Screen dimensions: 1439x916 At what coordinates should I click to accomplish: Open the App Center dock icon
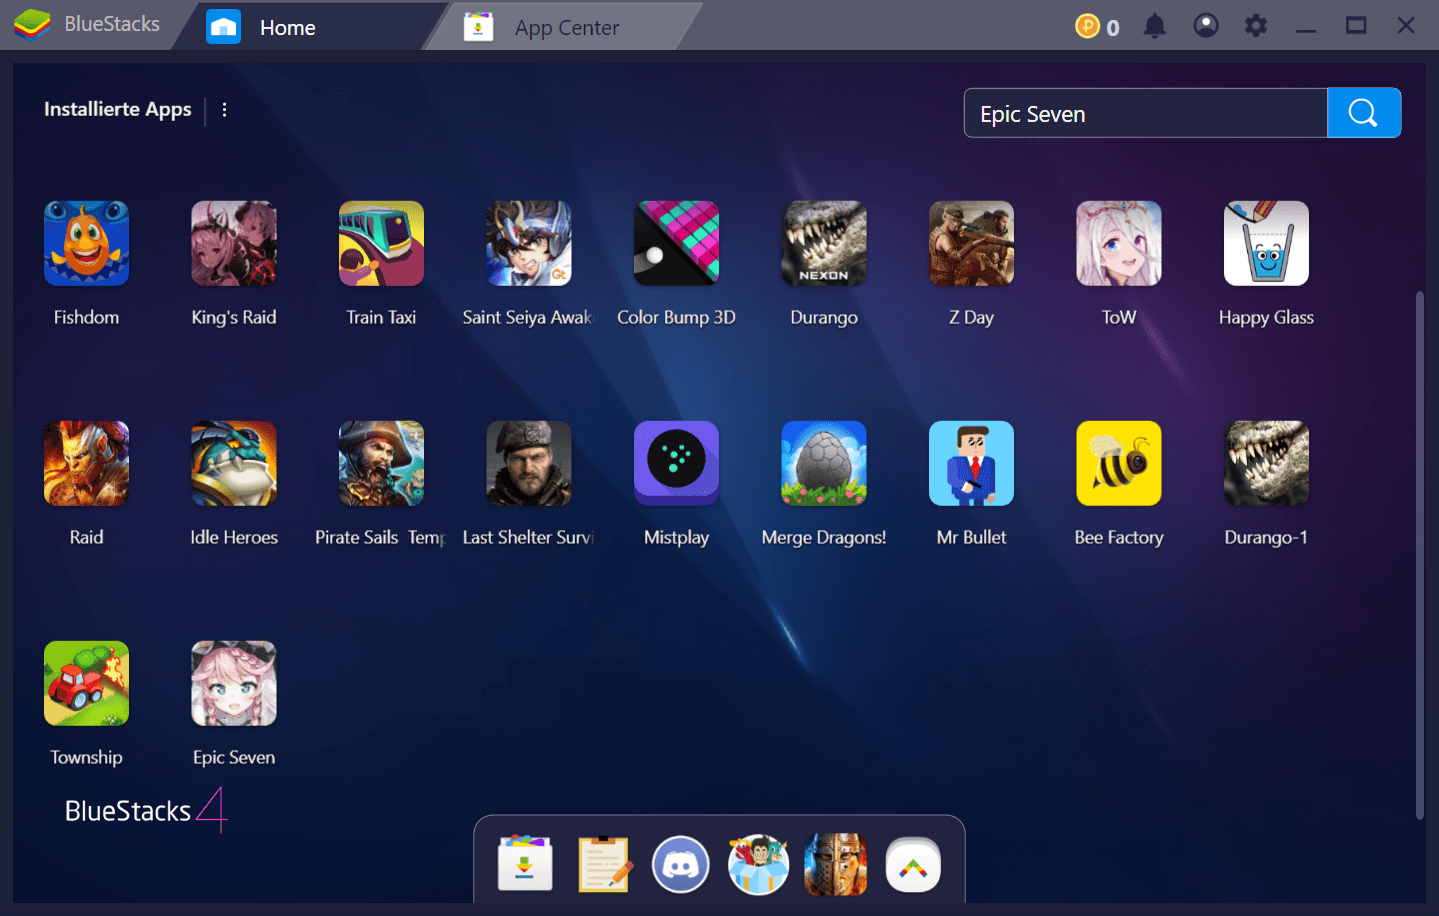[x=525, y=864]
